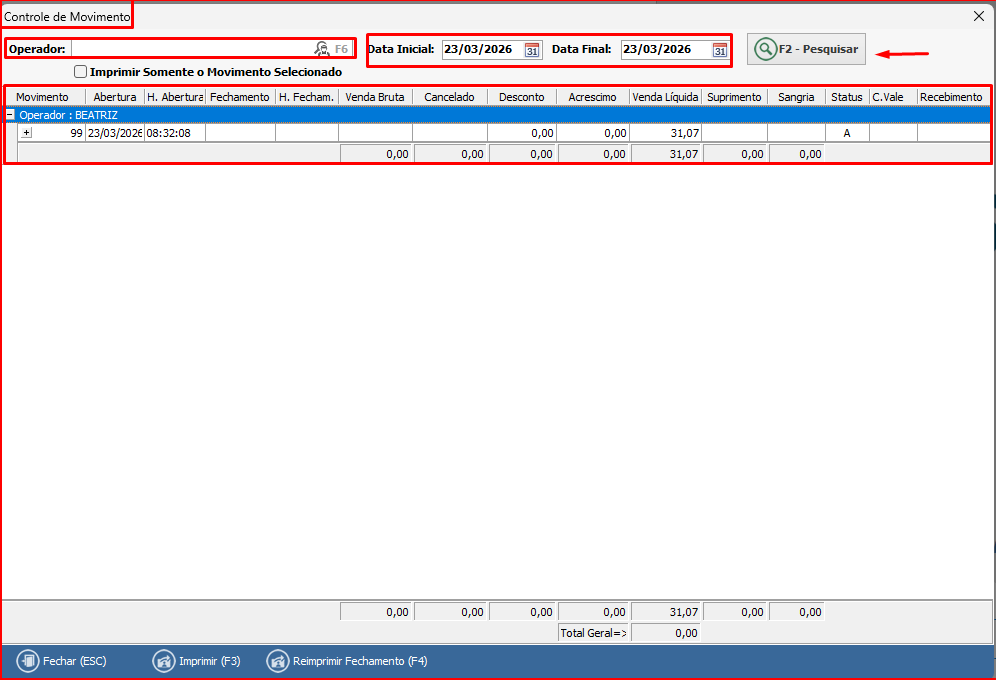Open the Data Inicial calendar picker
The height and width of the screenshot is (680, 996).
click(532, 50)
